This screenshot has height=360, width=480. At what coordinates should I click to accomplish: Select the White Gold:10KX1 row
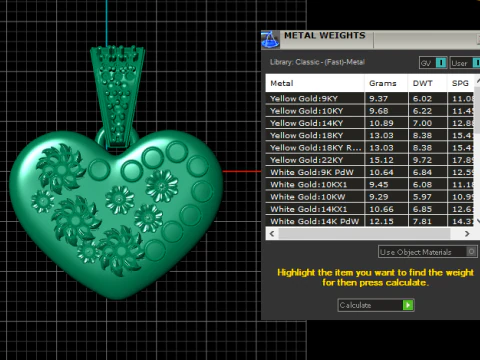click(x=370, y=185)
